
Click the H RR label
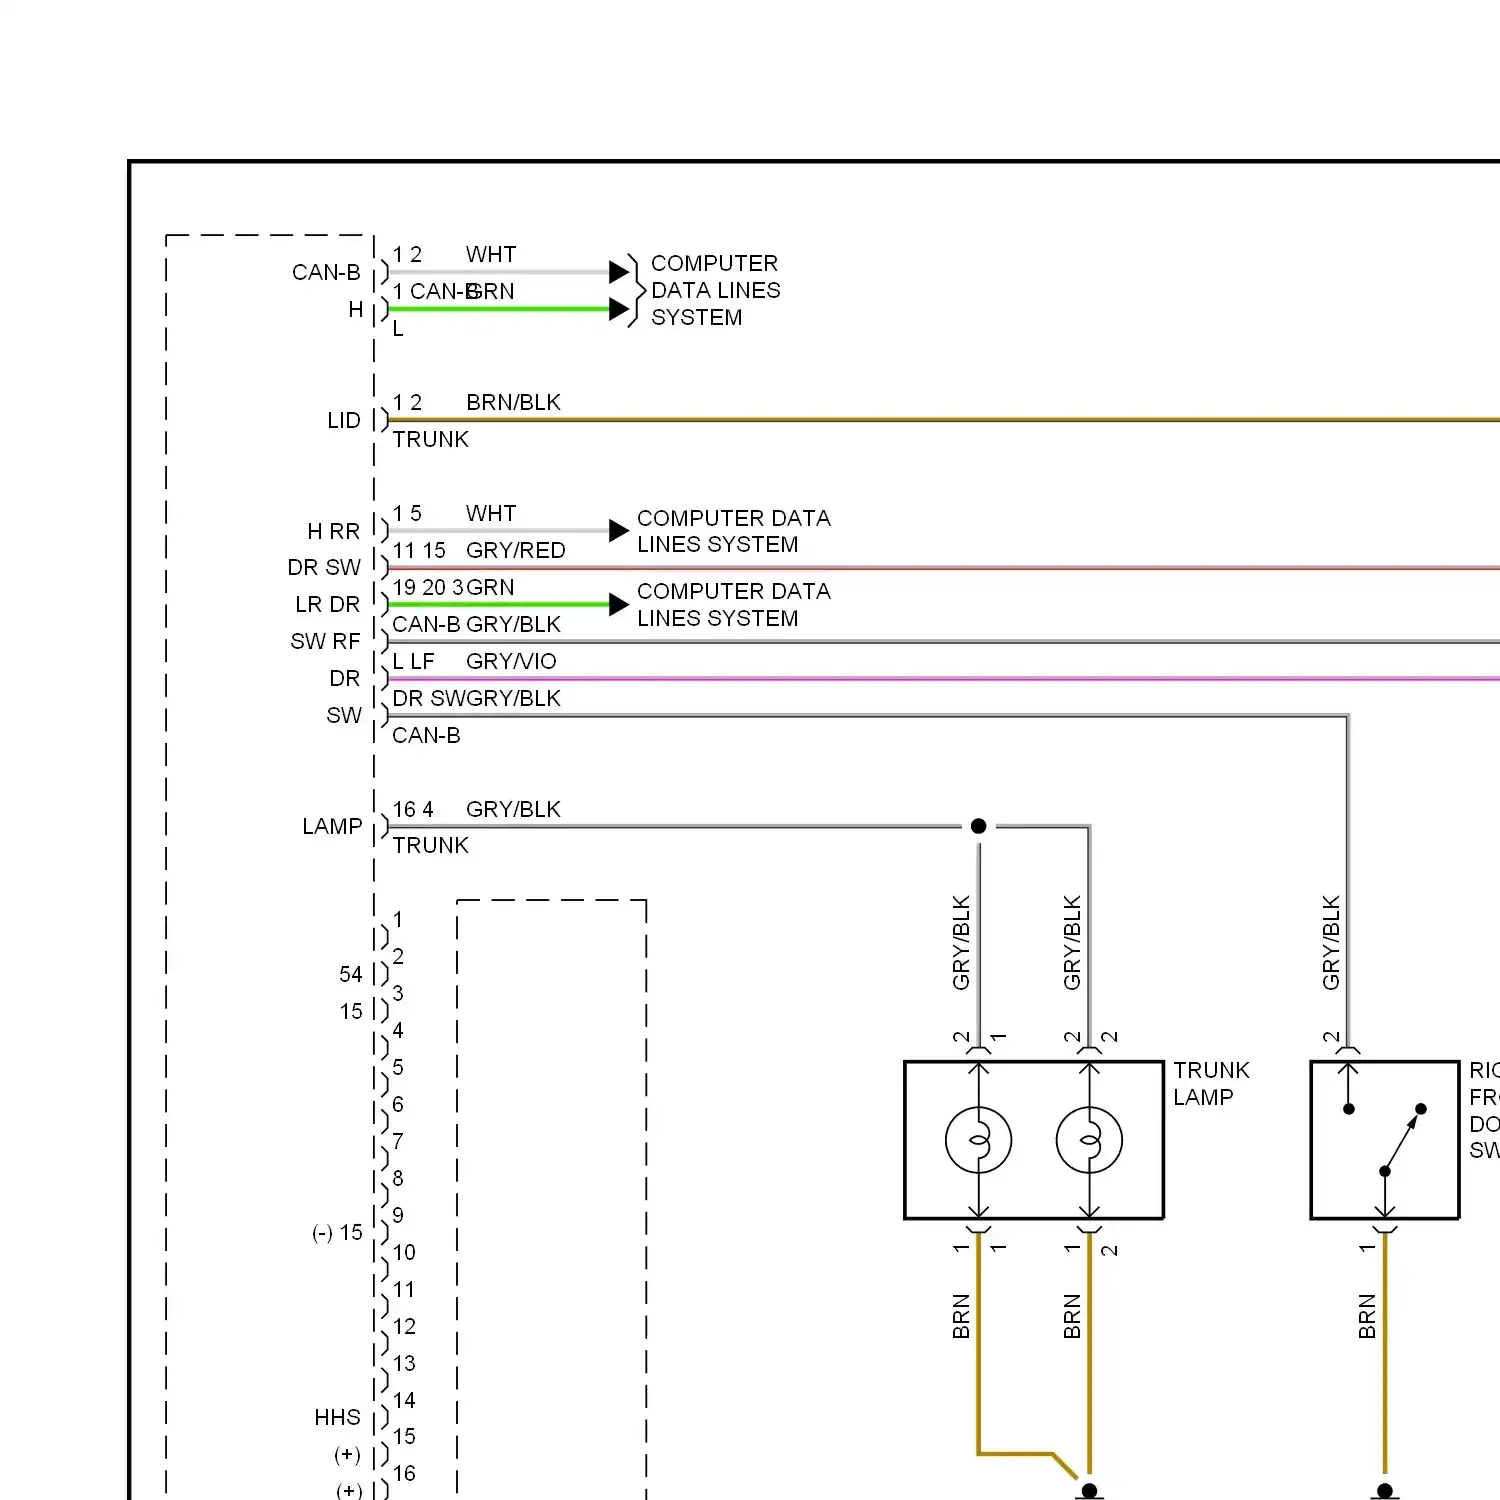click(x=333, y=531)
